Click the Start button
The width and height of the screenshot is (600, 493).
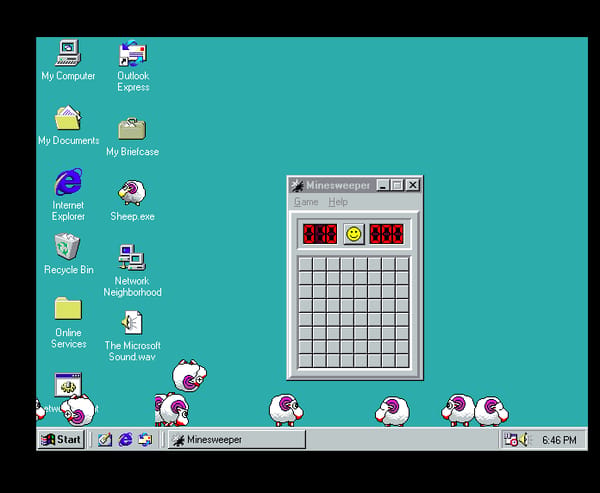[61, 439]
